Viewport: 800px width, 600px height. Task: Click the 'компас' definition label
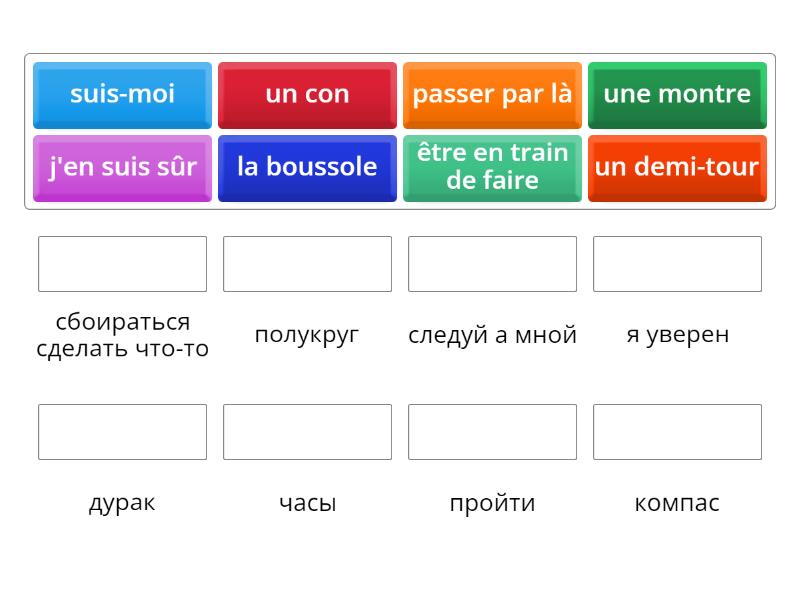(677, 502)
